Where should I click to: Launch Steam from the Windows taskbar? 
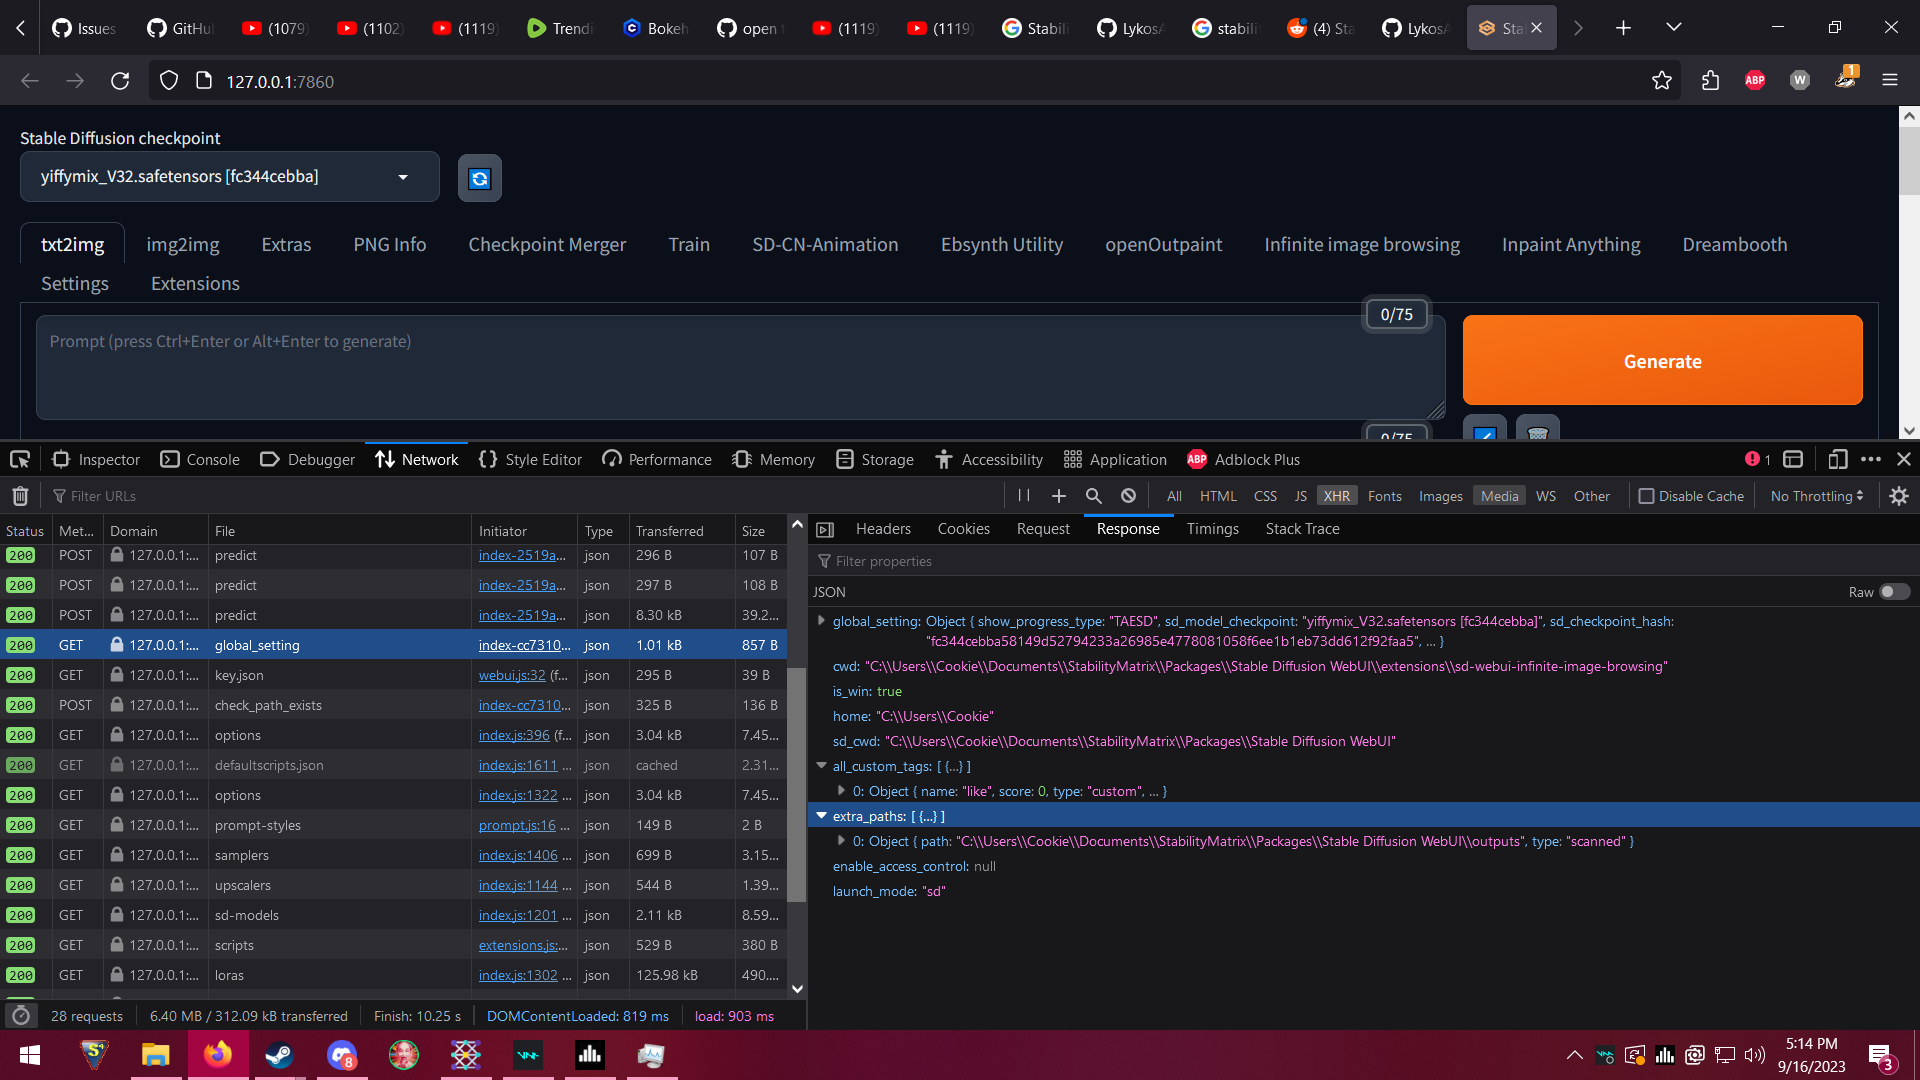pyautogui.click(x=279, y=1055)
